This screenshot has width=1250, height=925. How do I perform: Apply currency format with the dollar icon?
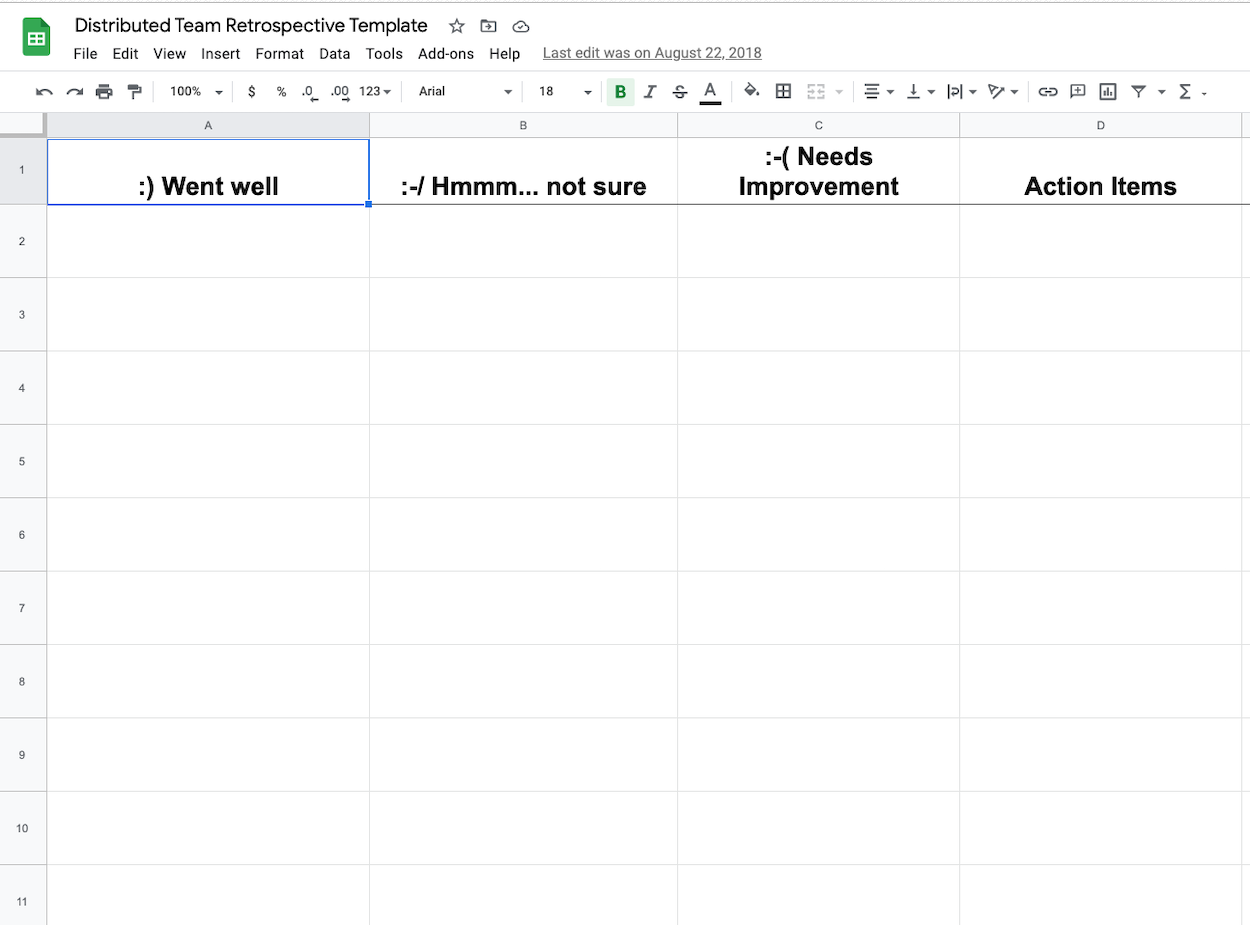(251, 91)
